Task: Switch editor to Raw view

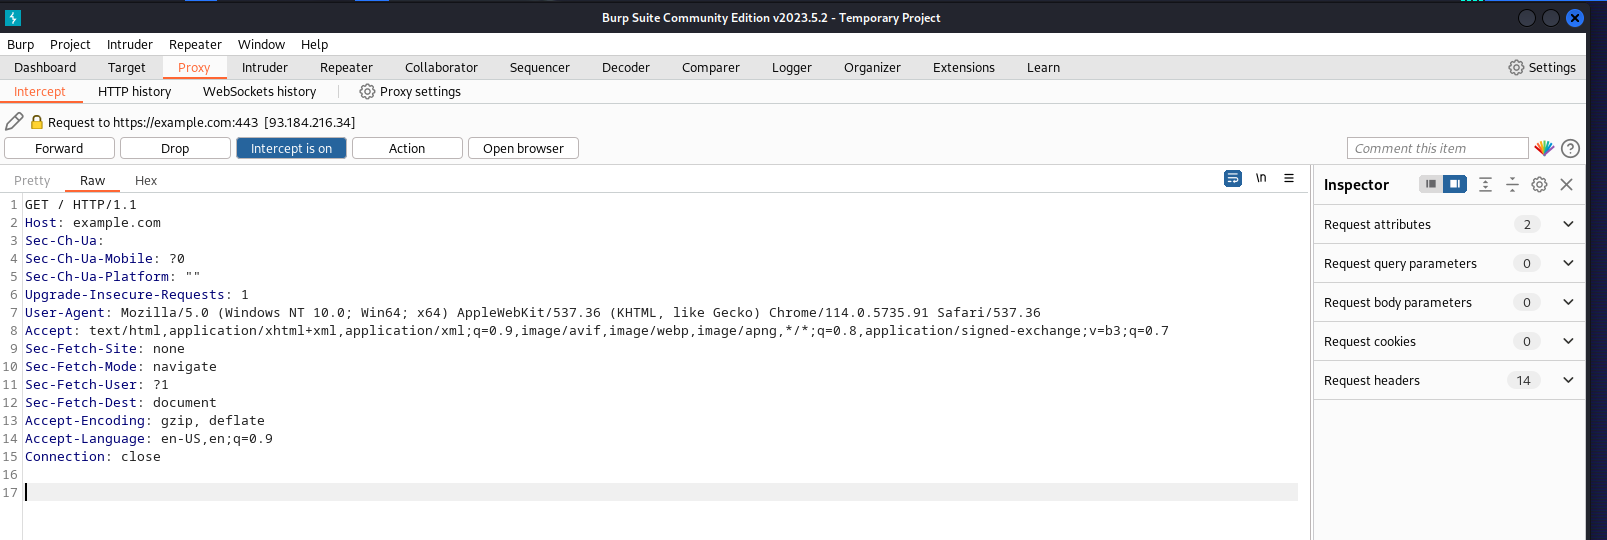Action: [x=92, y=180]
